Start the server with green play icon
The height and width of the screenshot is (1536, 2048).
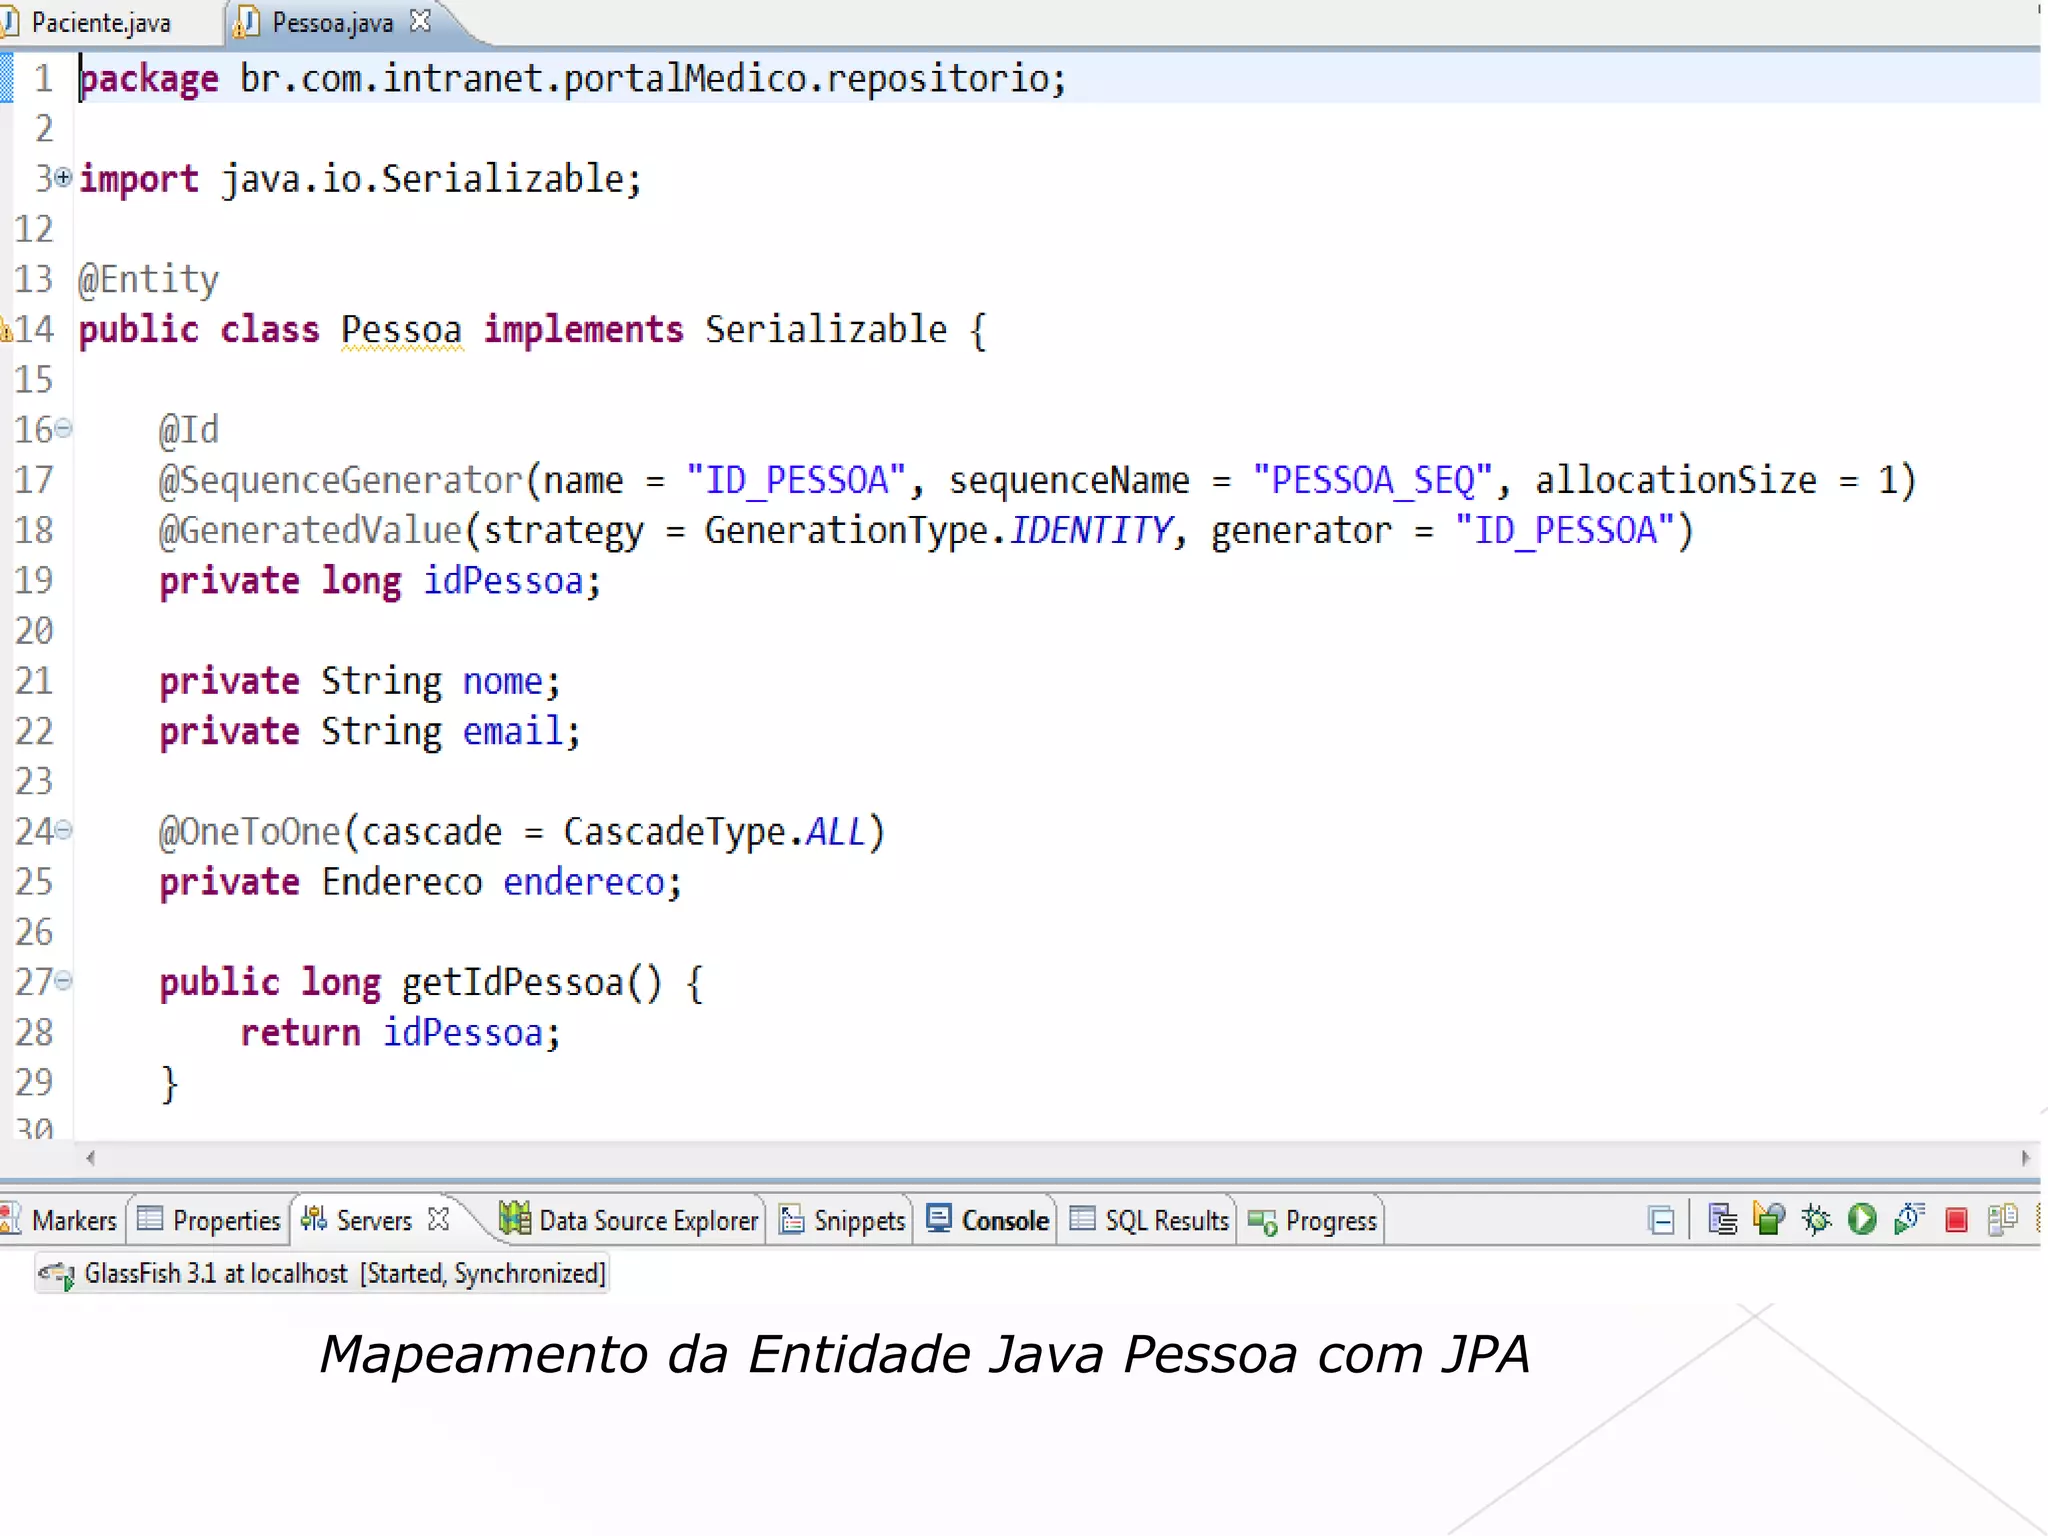[1862, 1220]
